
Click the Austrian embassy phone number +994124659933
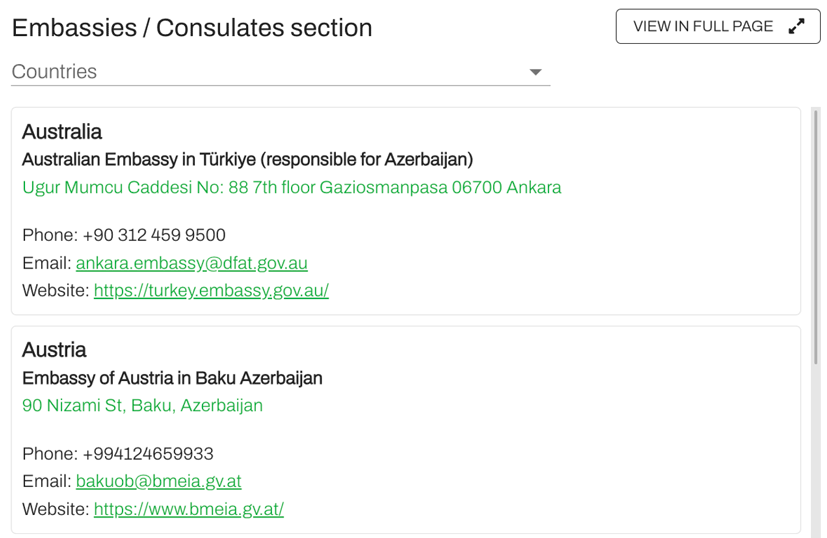(x=147, y=453)
